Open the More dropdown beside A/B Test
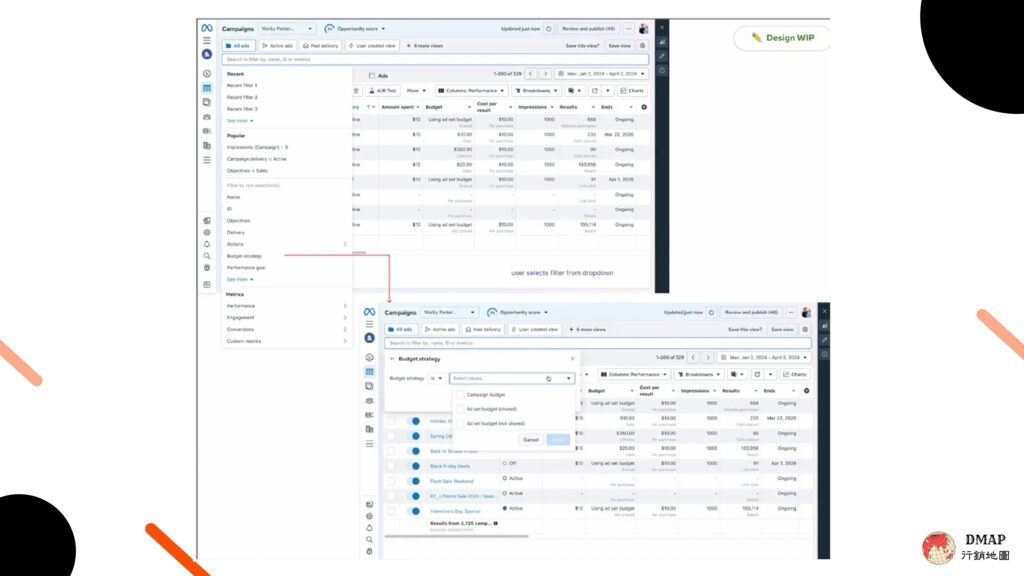Viewport: 1024px width, 576px height. (416, 91)
